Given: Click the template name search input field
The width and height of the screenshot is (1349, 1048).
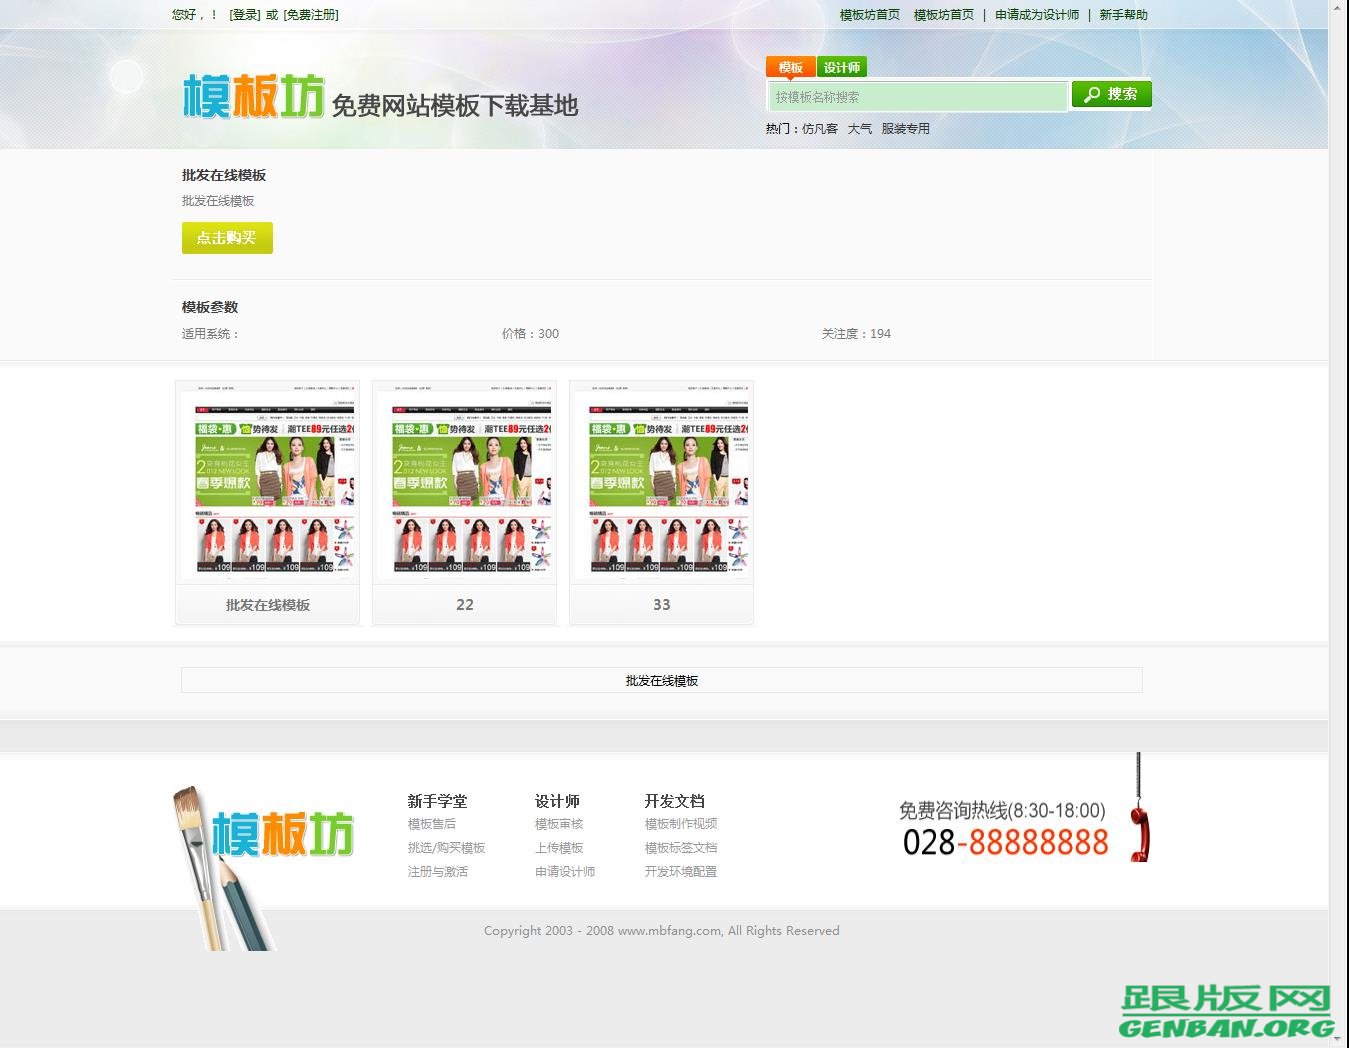Looking at the screenshot, I should (916, 95).
